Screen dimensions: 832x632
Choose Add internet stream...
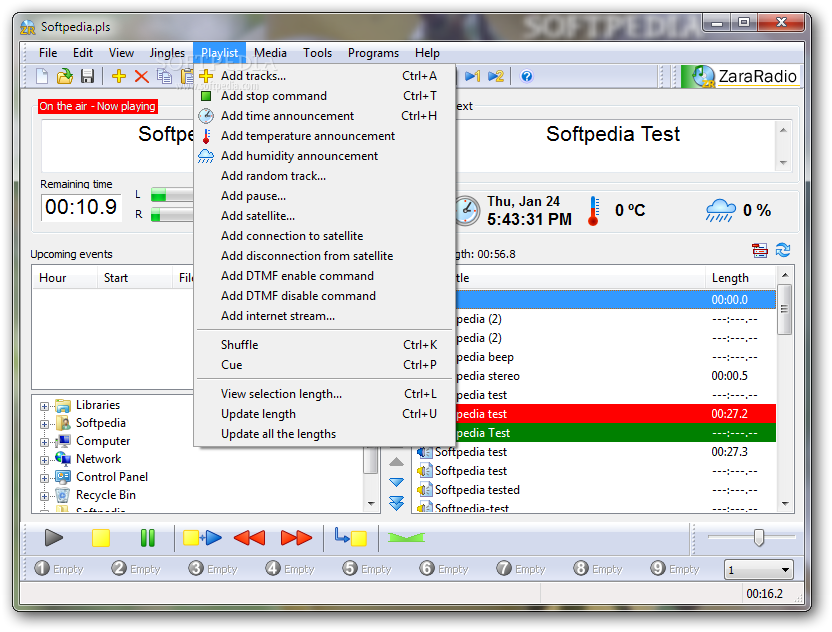click(325, 316)
